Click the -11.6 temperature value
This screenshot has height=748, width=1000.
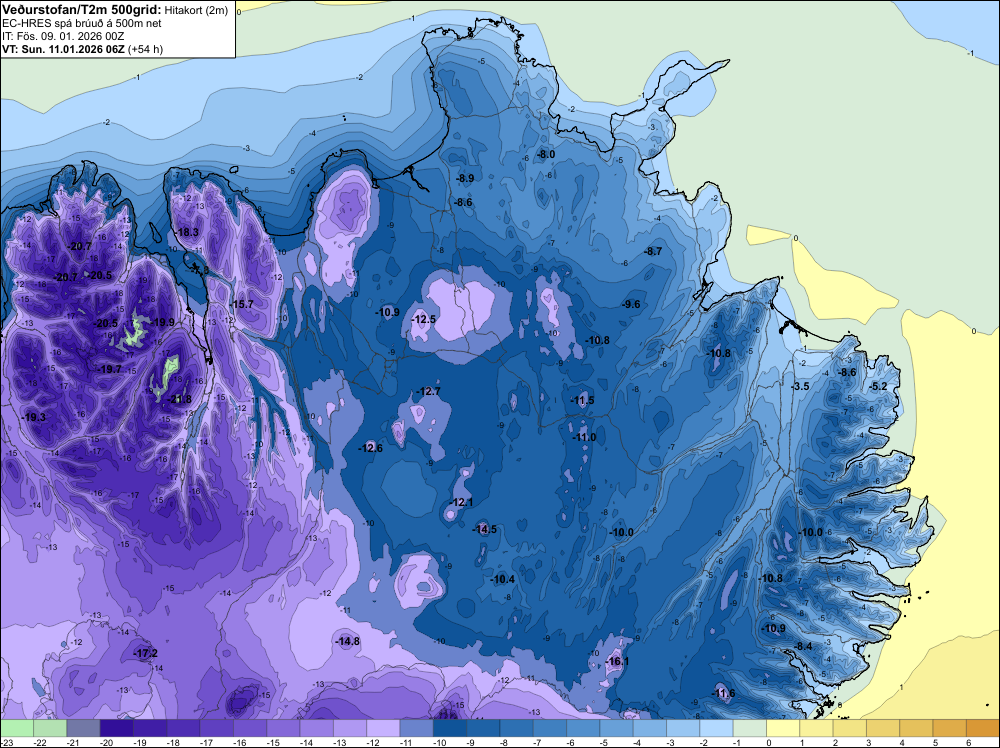pyautogui.click(x=723, y=693)
